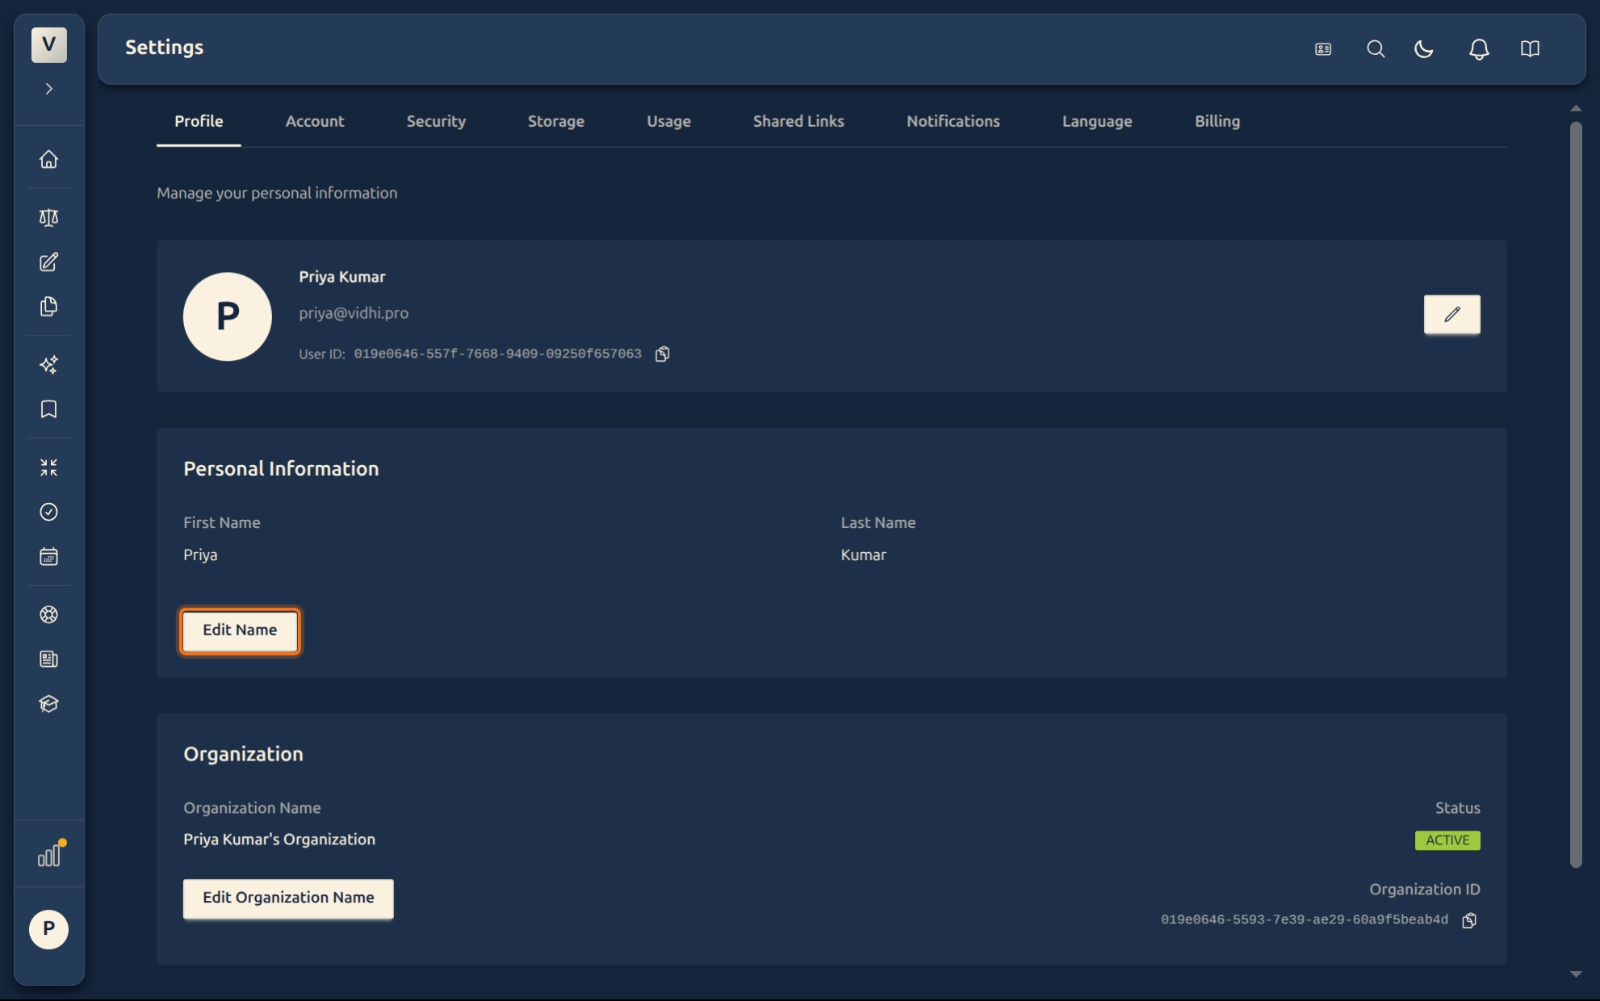The height and width of the screenshot is (1001, 1600).
Task: Switch to the Usage tab
Action: pos(669,121)
